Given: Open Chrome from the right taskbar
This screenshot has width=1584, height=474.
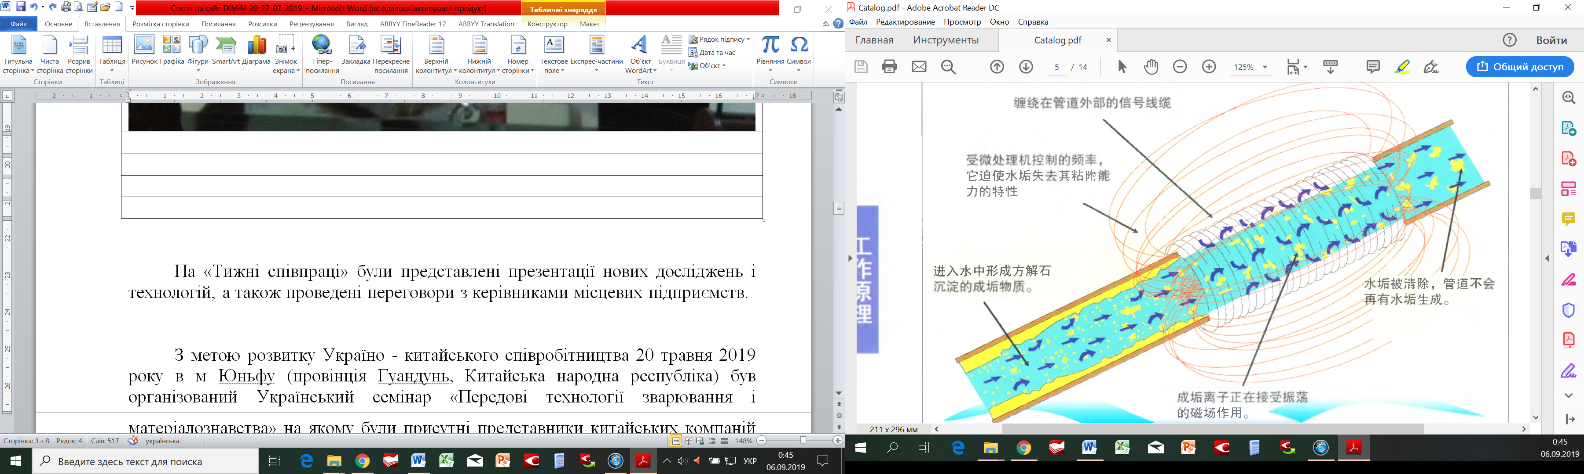Looking at the screenshot, I should click(1023, 448).
